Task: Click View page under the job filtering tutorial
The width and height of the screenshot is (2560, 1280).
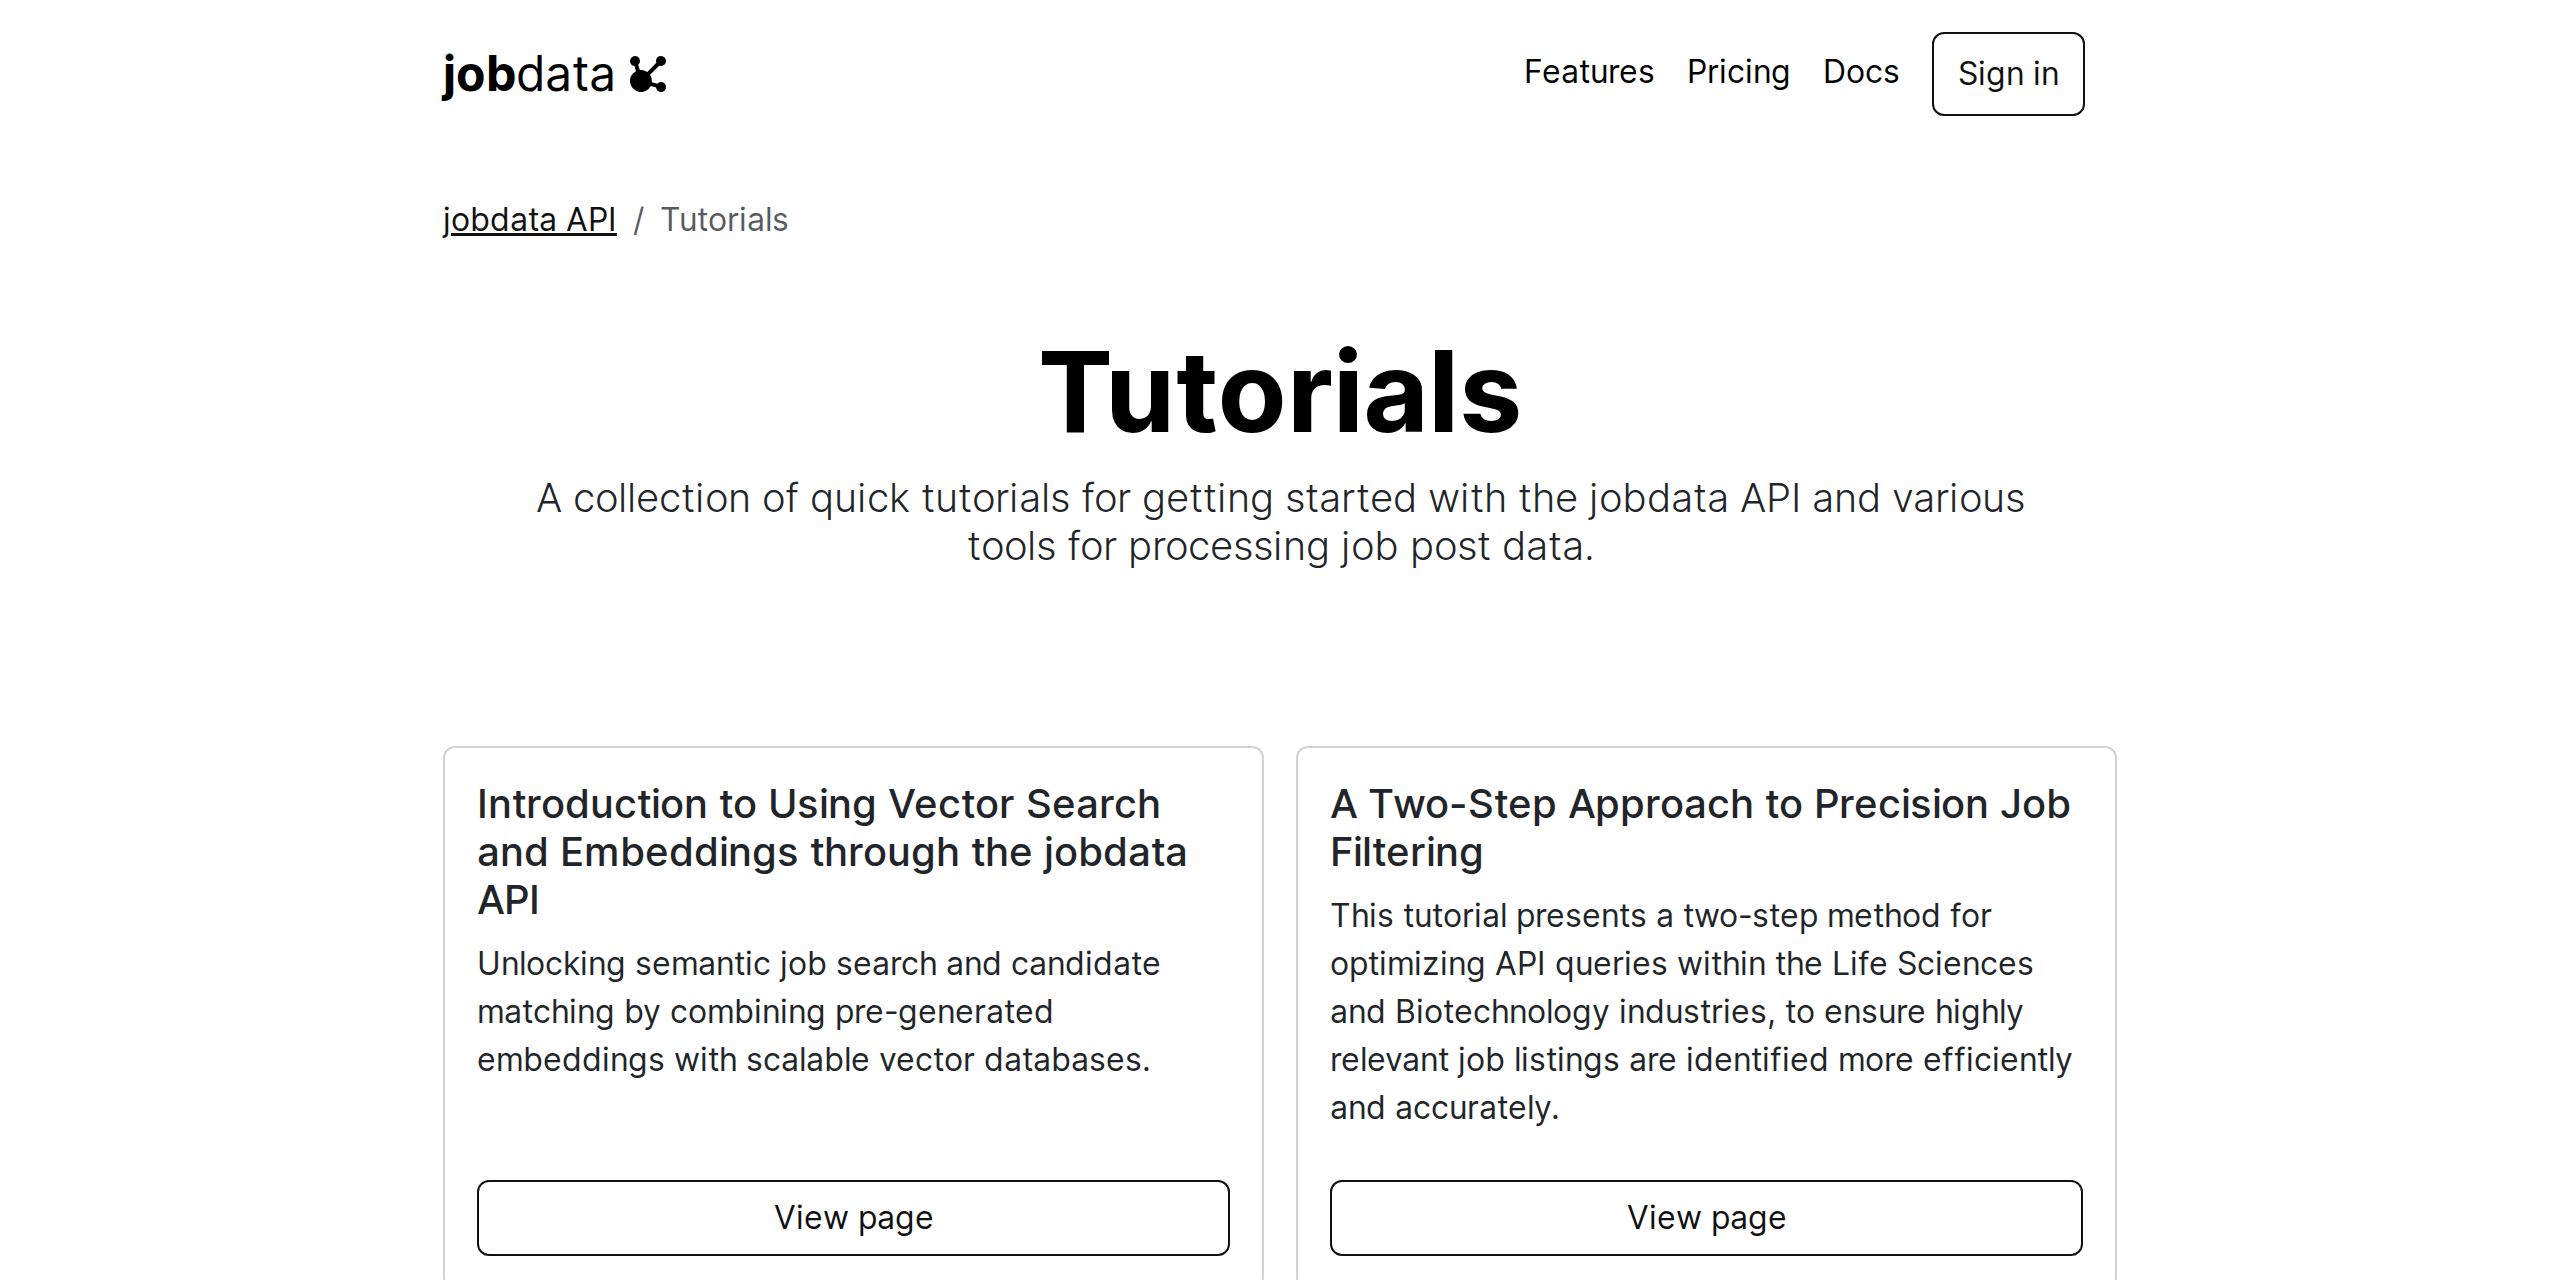Action: pos(1706,1217)
